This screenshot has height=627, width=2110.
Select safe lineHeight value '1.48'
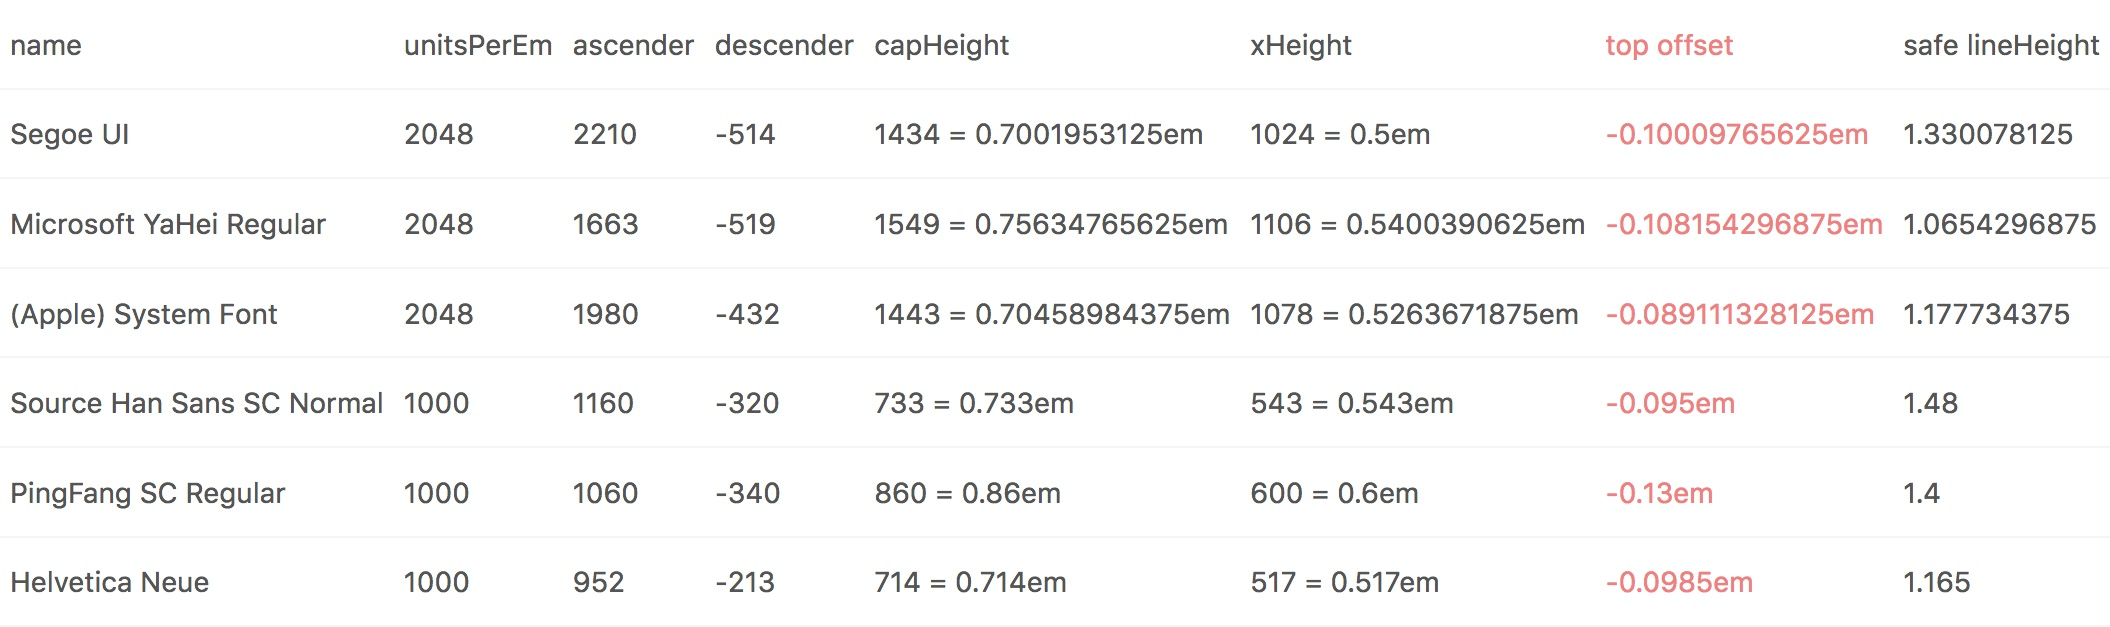coord(1930,403)
